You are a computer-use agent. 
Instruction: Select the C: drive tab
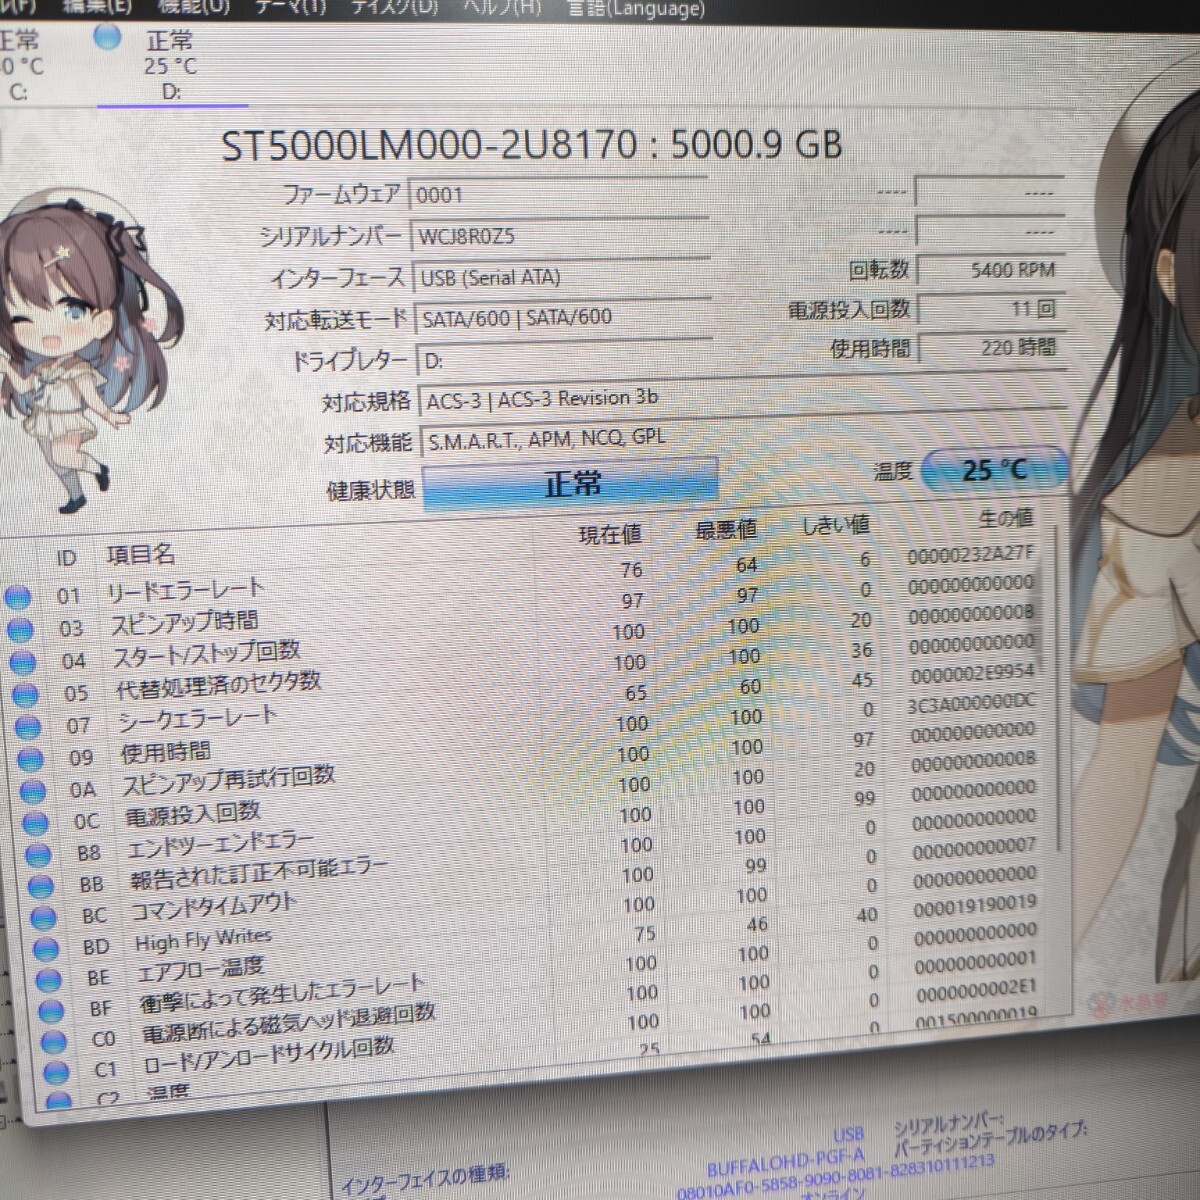(20, 65)
